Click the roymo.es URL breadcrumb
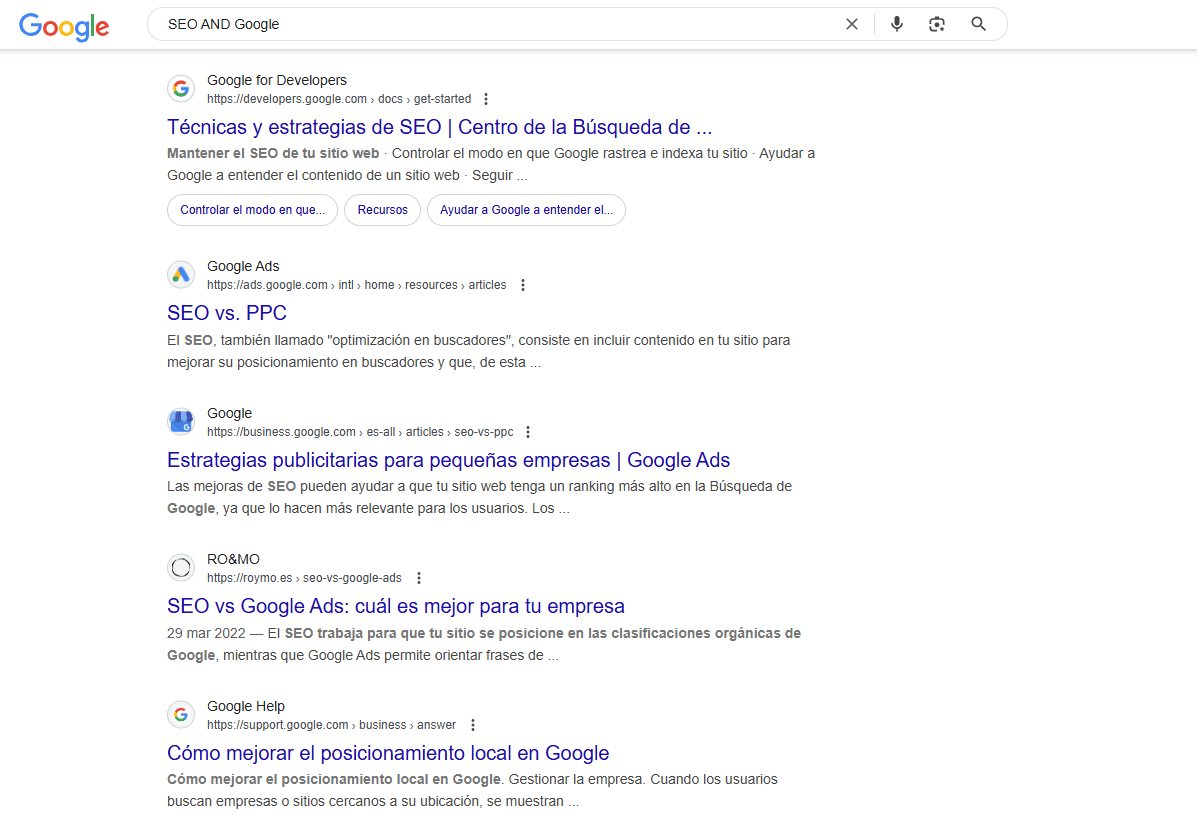 click(x=304, y=578)
